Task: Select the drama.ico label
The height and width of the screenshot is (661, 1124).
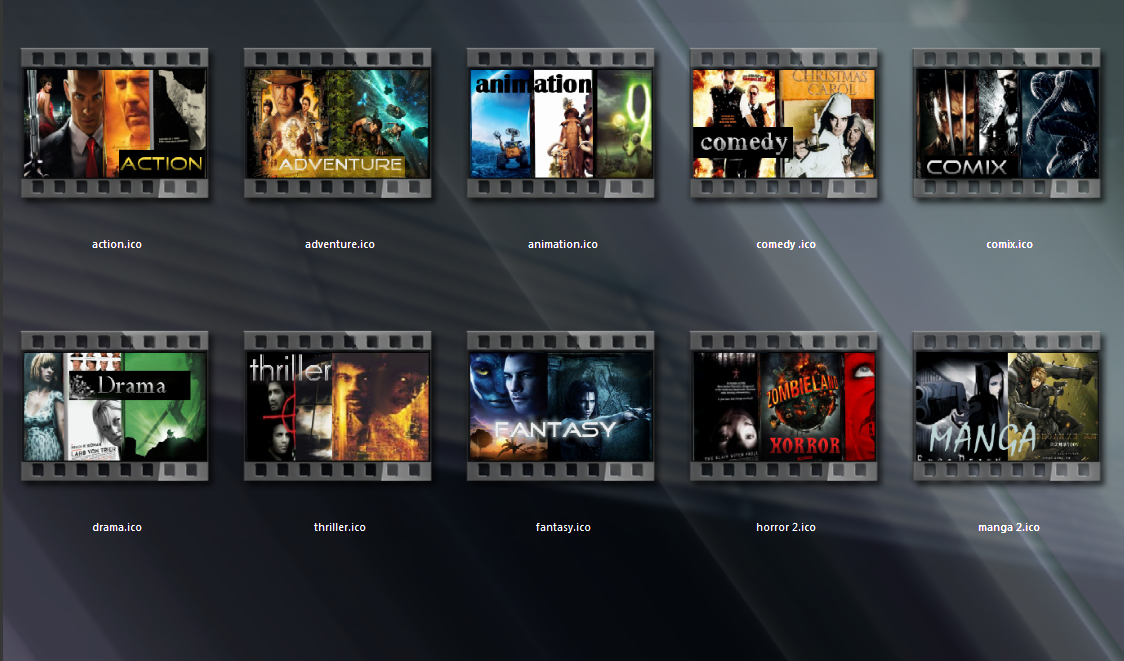Action: (117, 528)
